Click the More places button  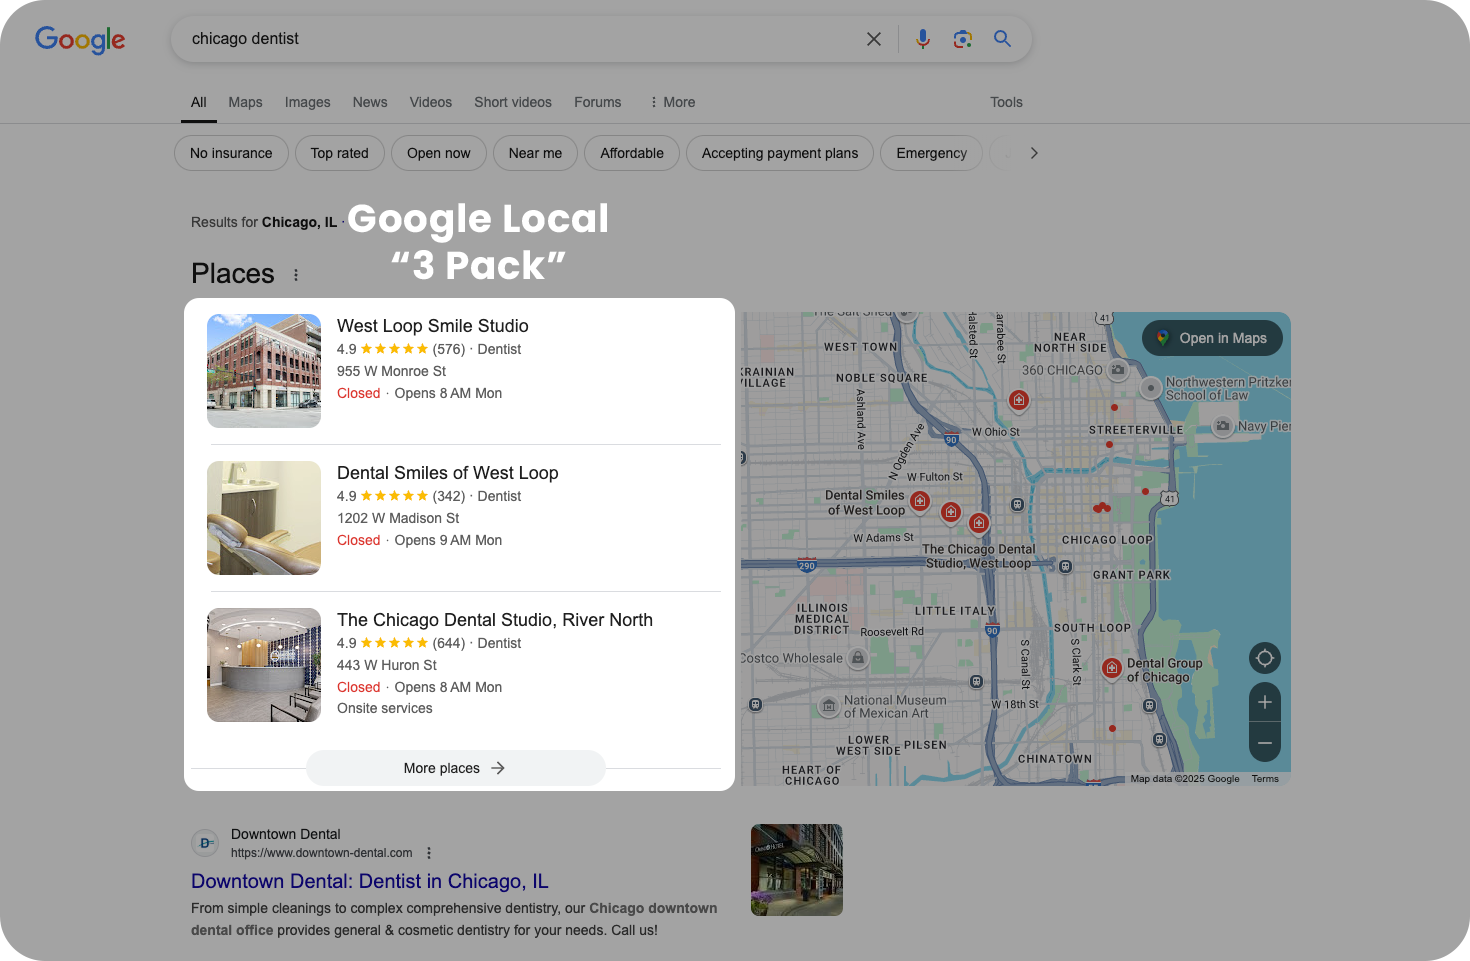[455, 768]
